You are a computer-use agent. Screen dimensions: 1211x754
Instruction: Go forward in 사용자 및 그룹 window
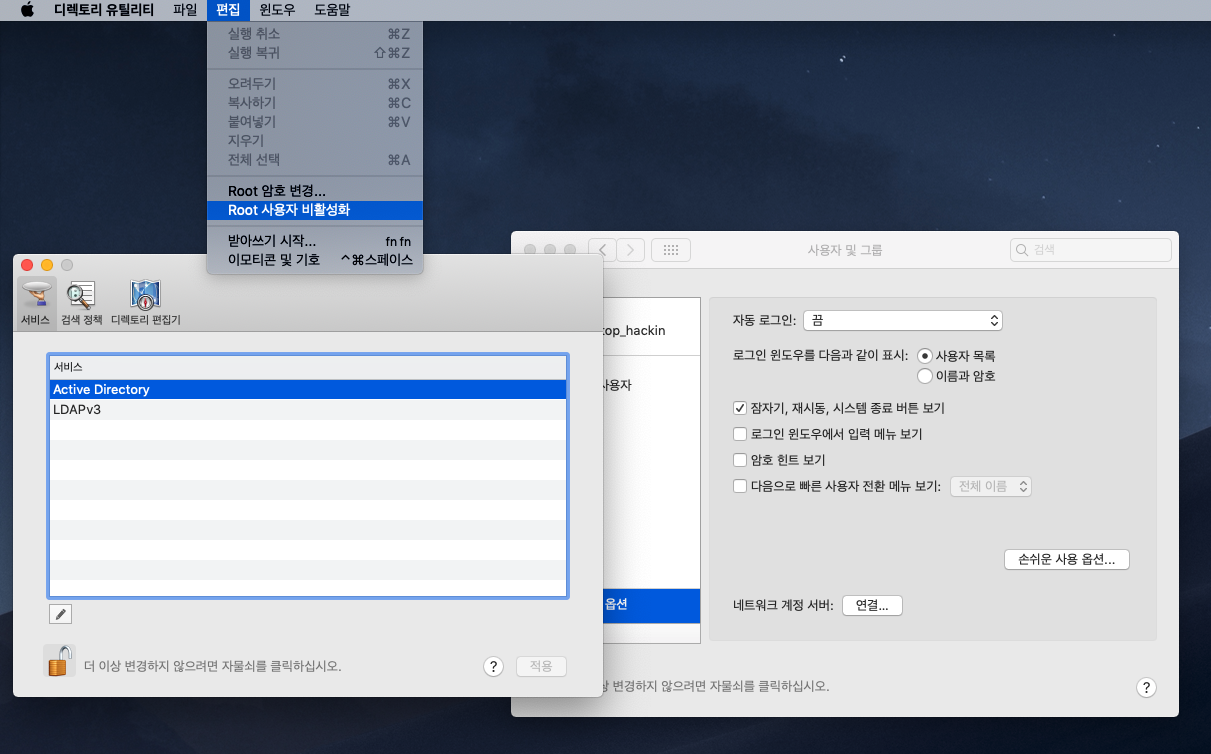click(x=631, y=249)
